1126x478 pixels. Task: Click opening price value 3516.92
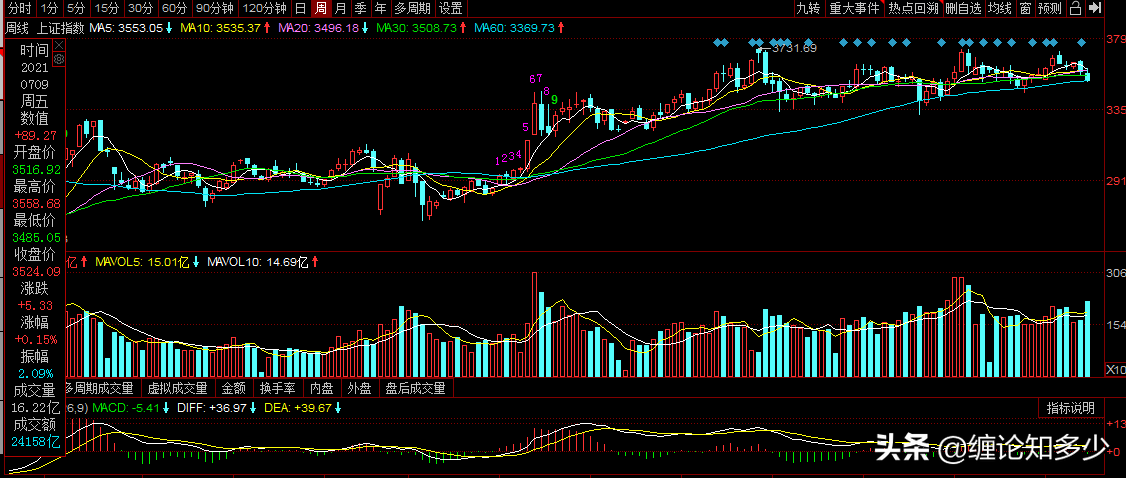(x=36, y=169)
